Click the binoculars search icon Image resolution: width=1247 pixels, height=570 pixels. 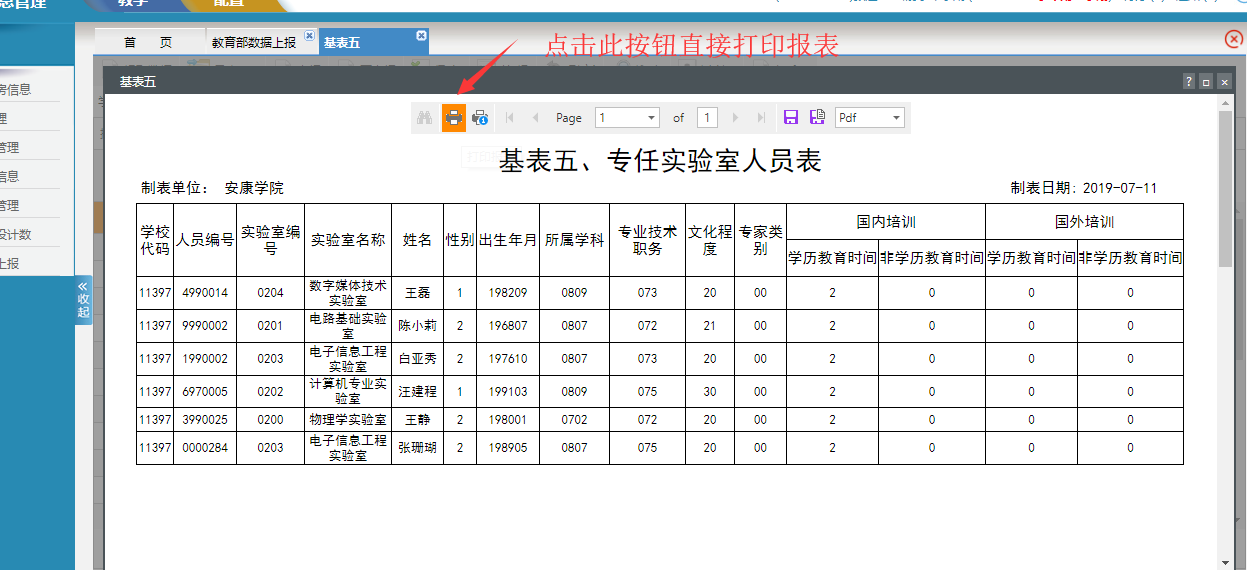pos(424,118)
